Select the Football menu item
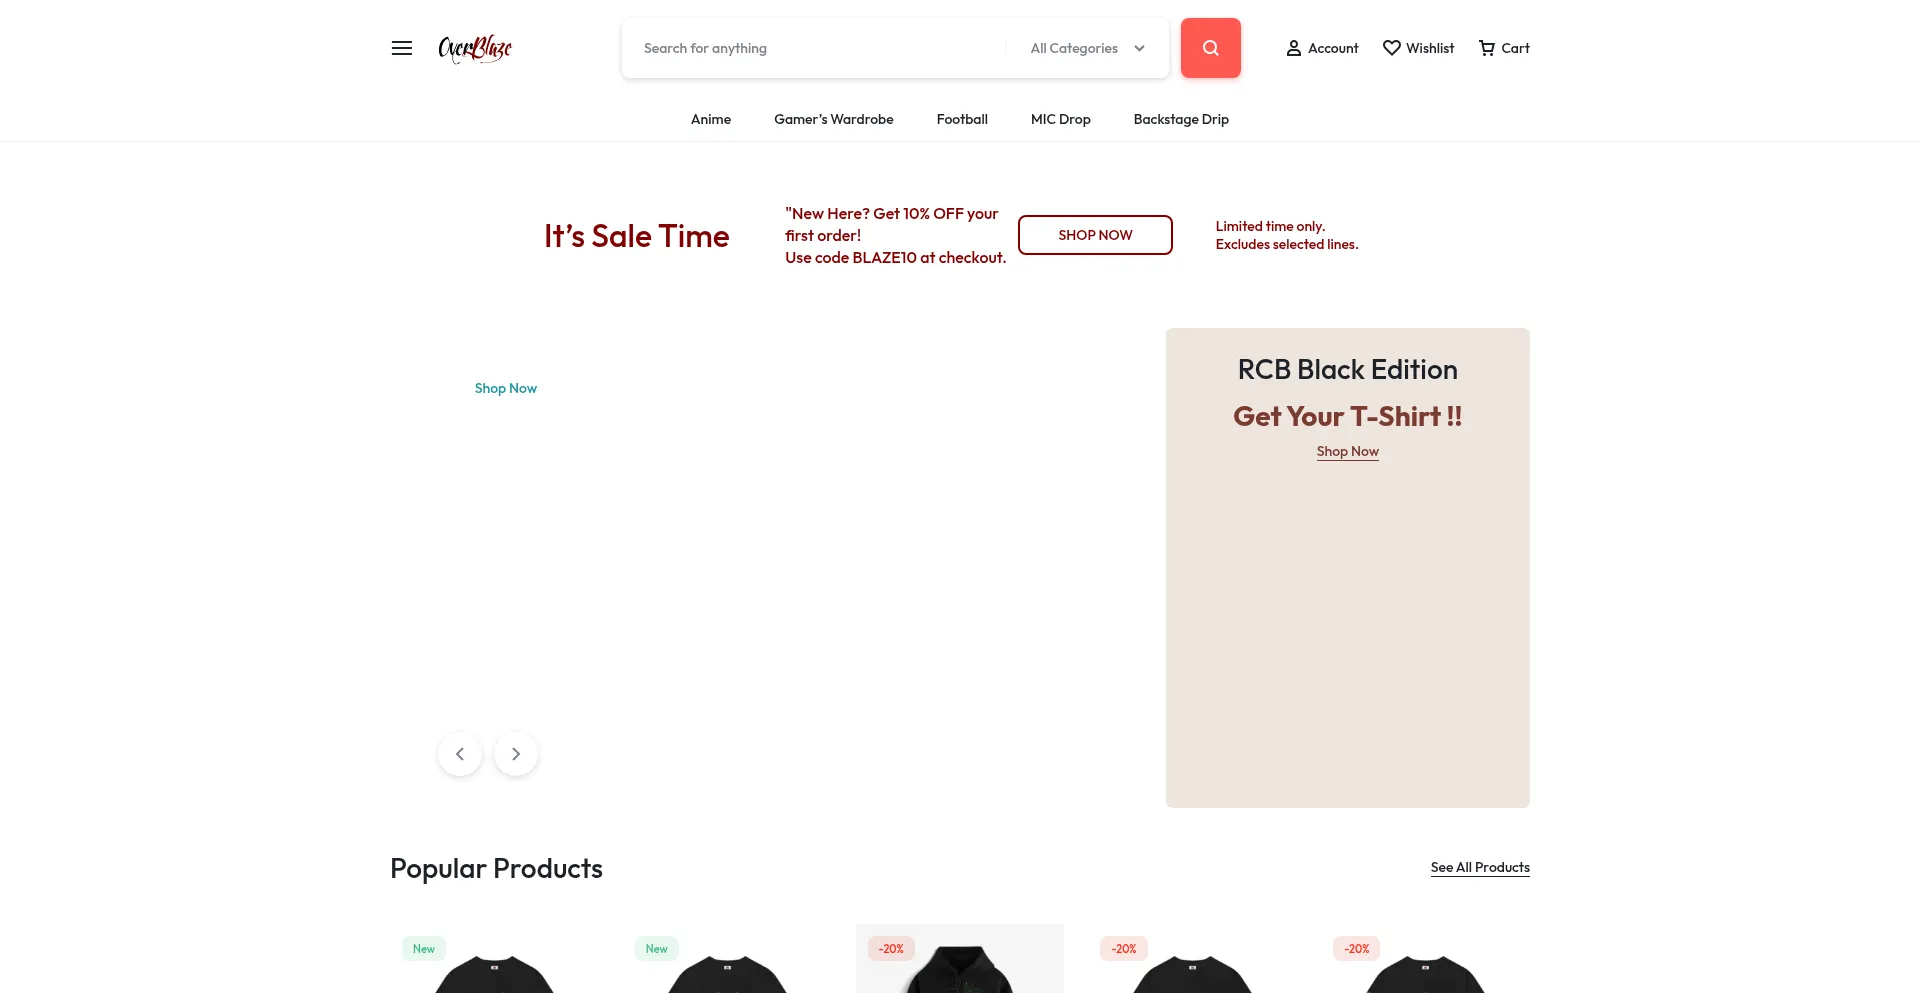The image size is (1920, 993). click(x=962, y=119)
